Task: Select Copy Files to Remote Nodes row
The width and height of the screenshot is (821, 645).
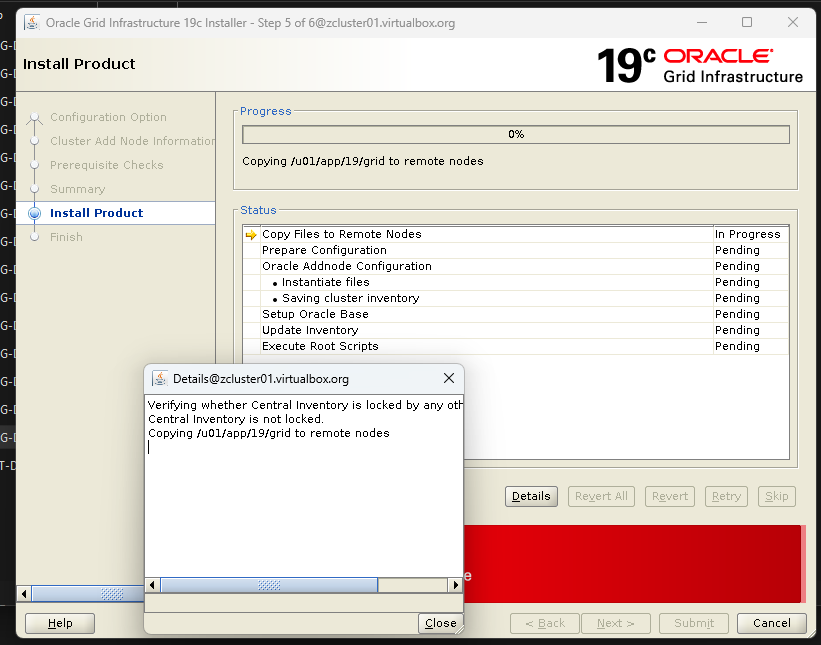Action: tap(516, 234)
